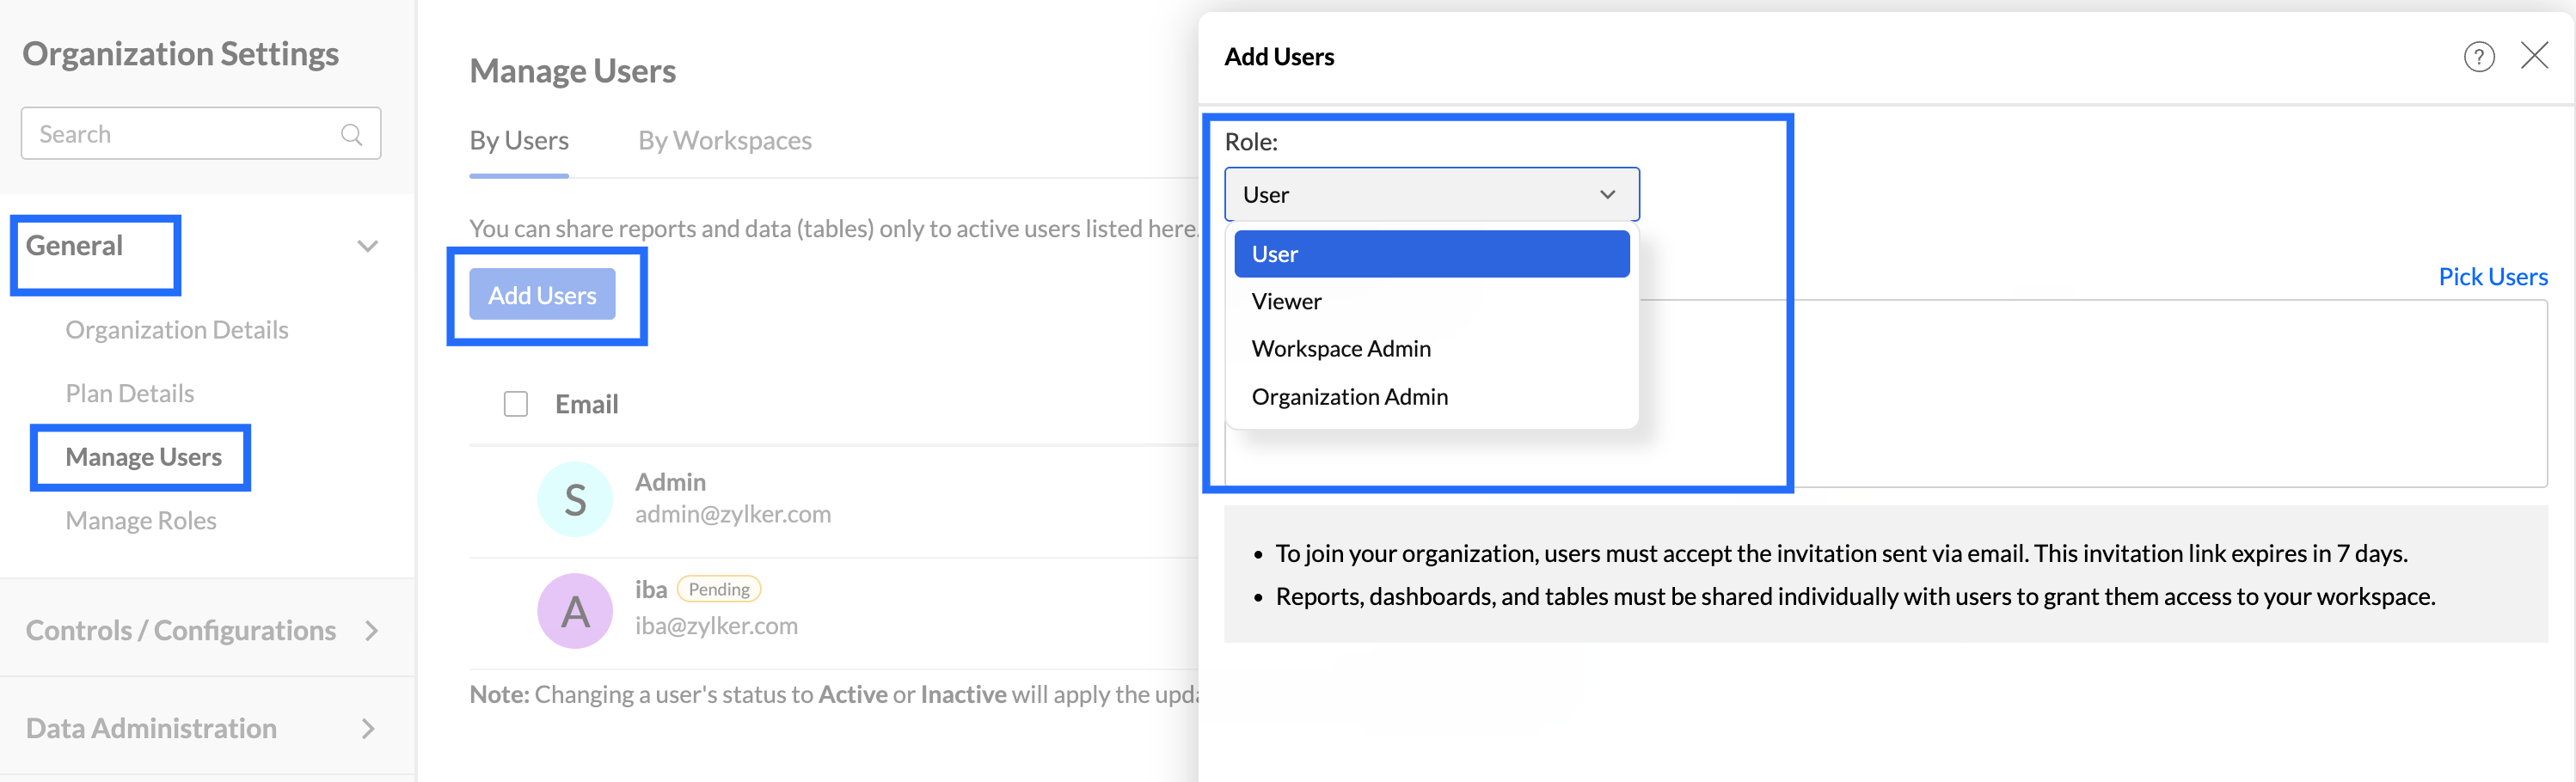Close the Add Users panel
The image size is (2576, 782).
click(2534, 56)
